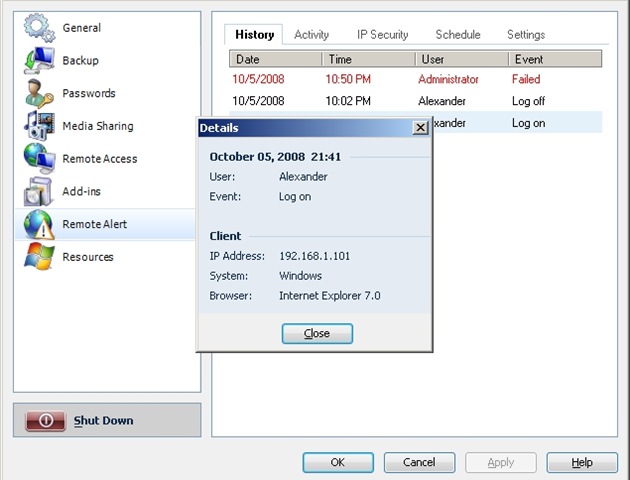630x480 pixels.
Task: Select the Resources label
Action: [88, 257]
